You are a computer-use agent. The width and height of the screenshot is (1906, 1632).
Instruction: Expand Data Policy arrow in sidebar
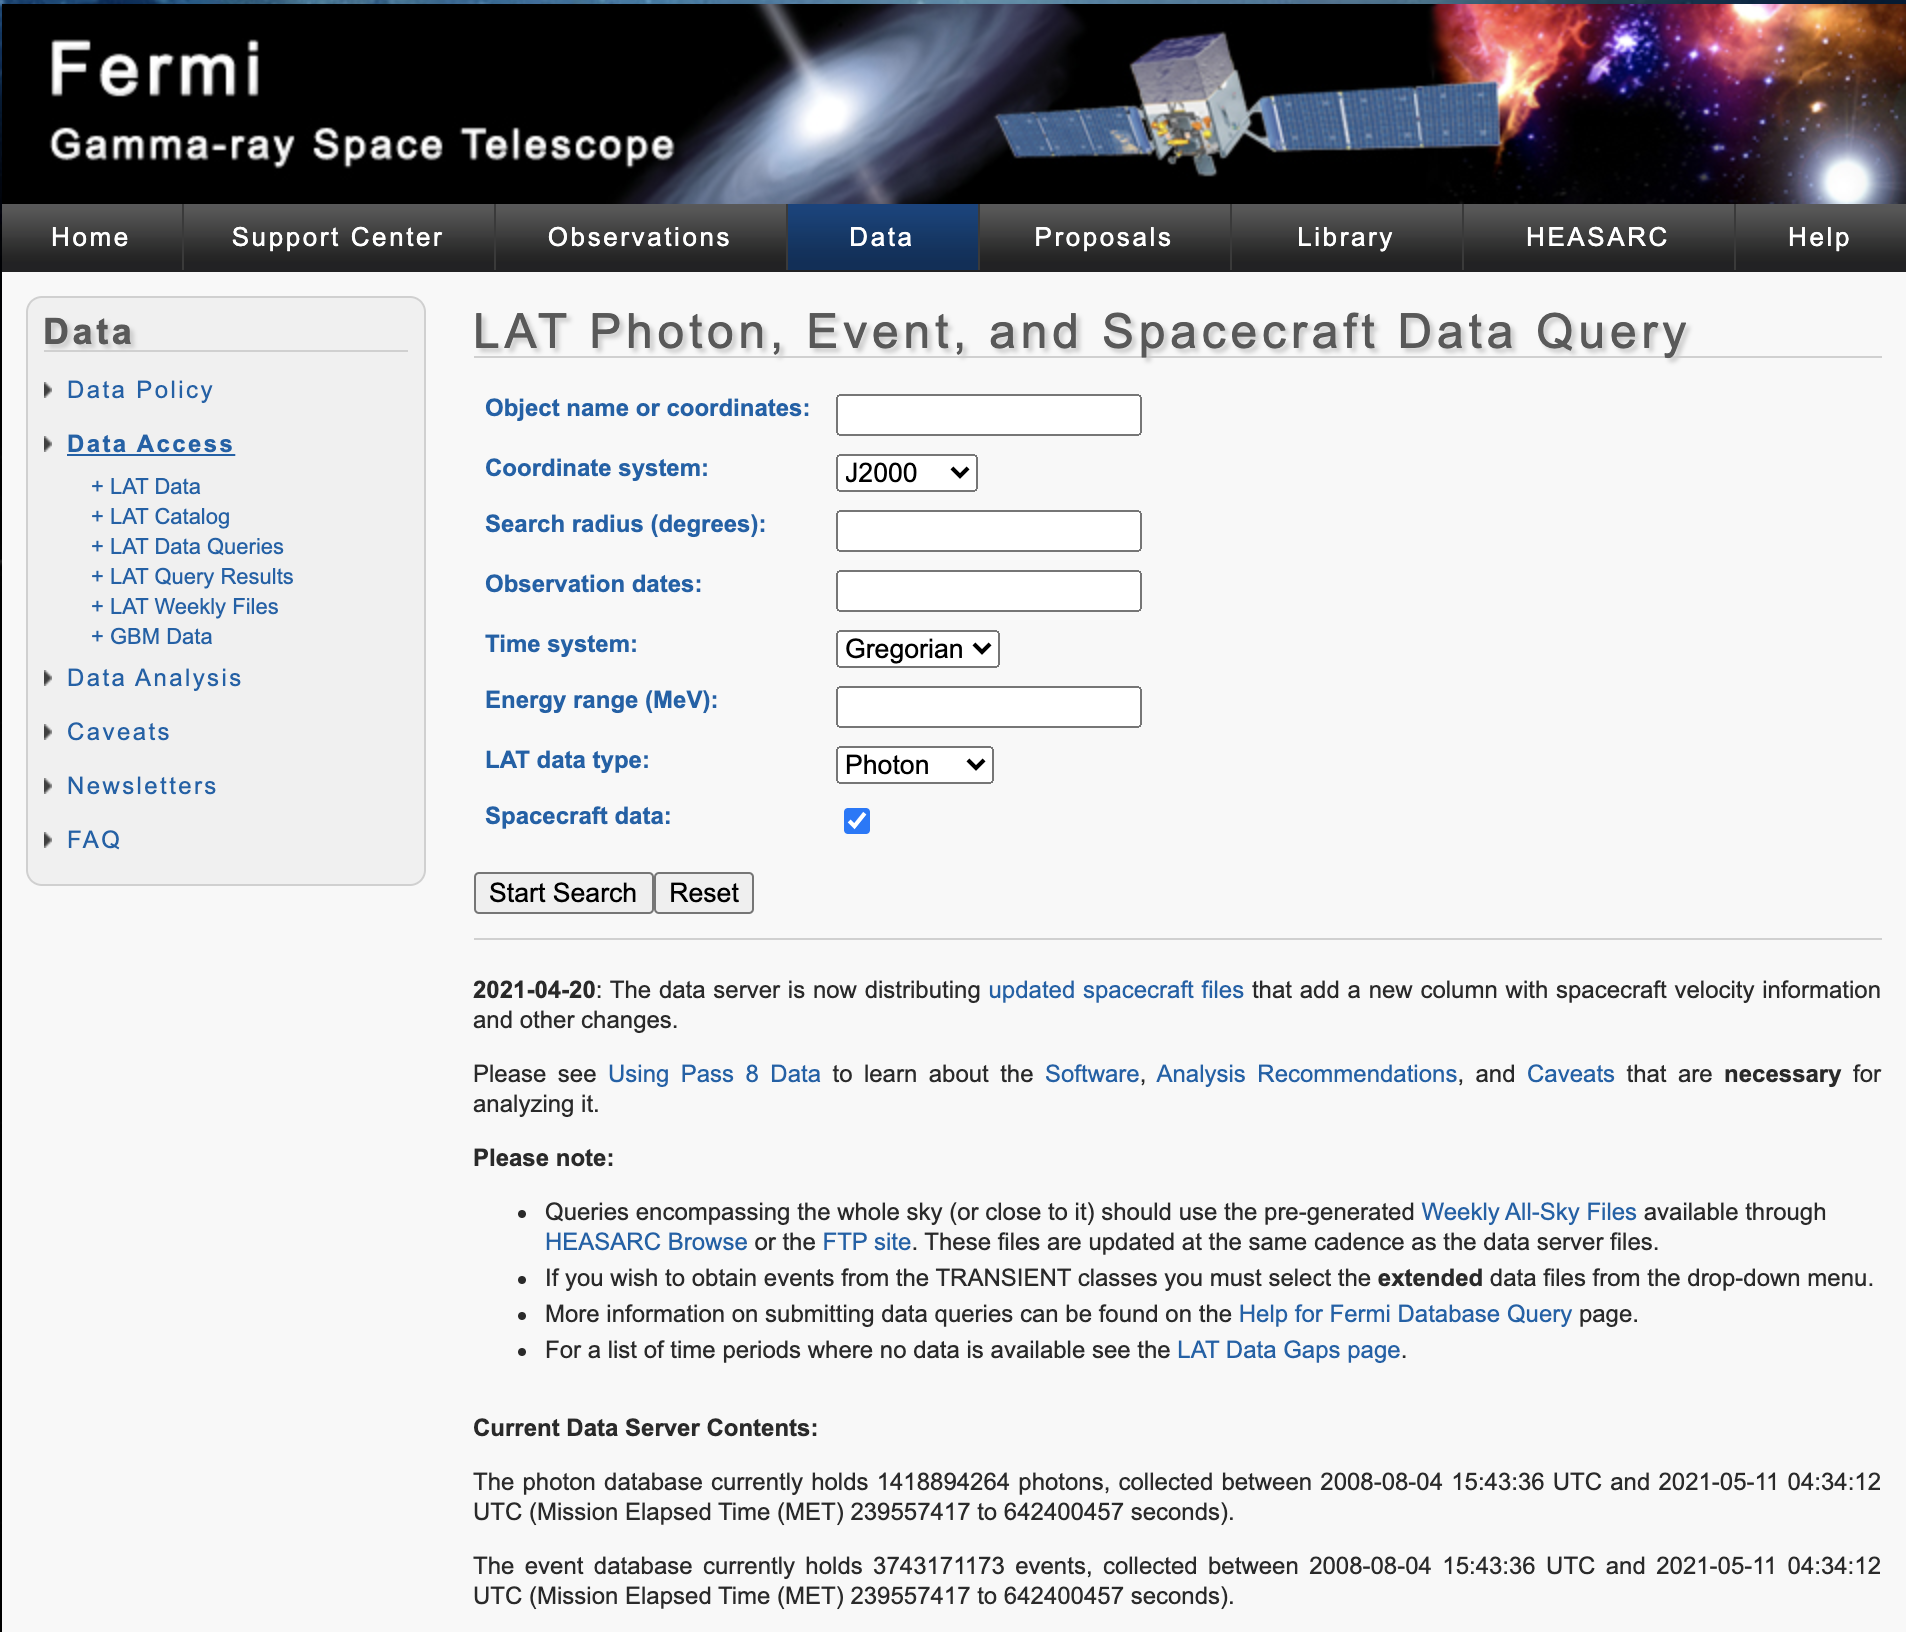click(x=47, y=390)
